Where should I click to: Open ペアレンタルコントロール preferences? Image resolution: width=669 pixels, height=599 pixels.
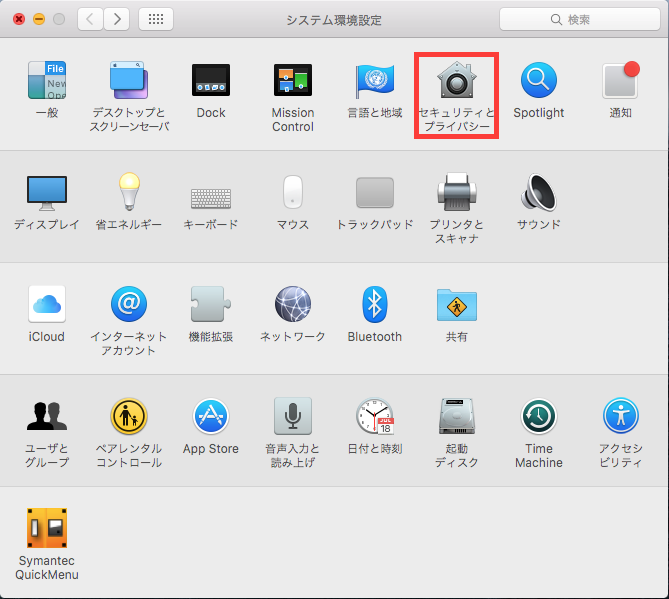[129, 416]
